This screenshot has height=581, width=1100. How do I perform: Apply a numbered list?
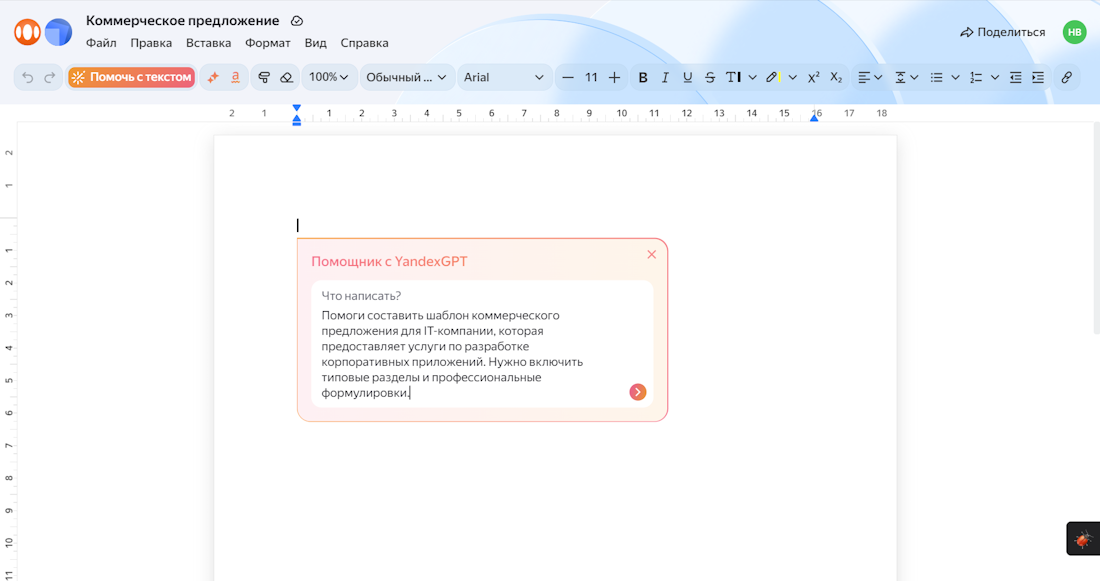tap(976, 77)
